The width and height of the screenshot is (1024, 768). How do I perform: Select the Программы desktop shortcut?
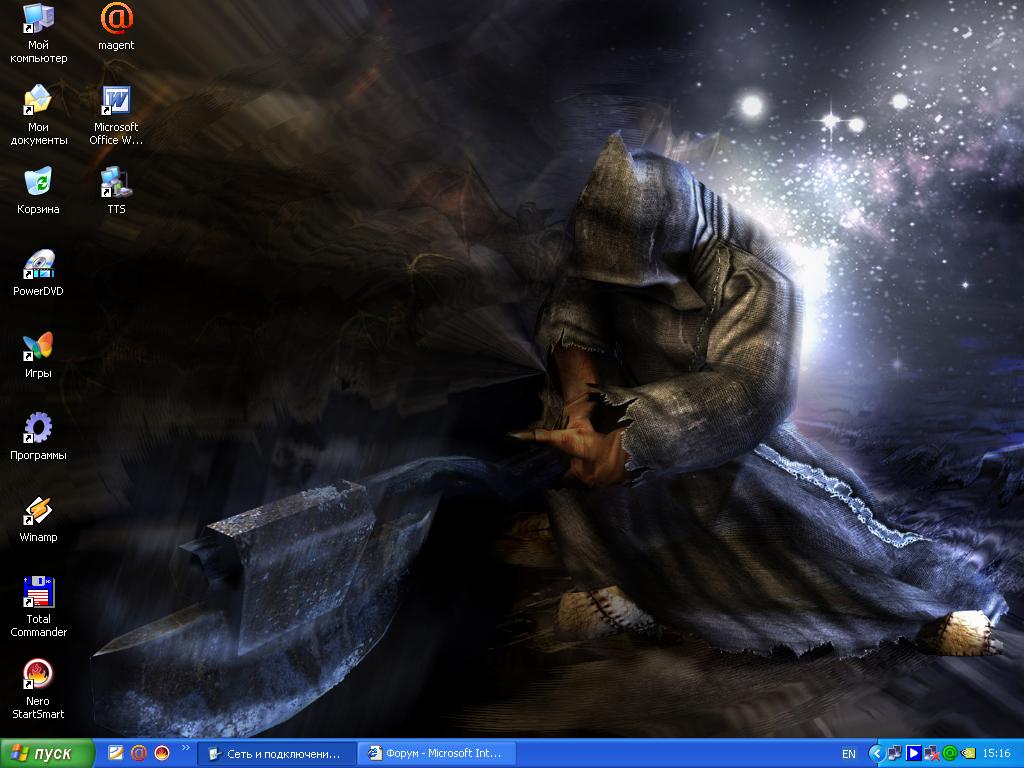(x=39, y=437)
